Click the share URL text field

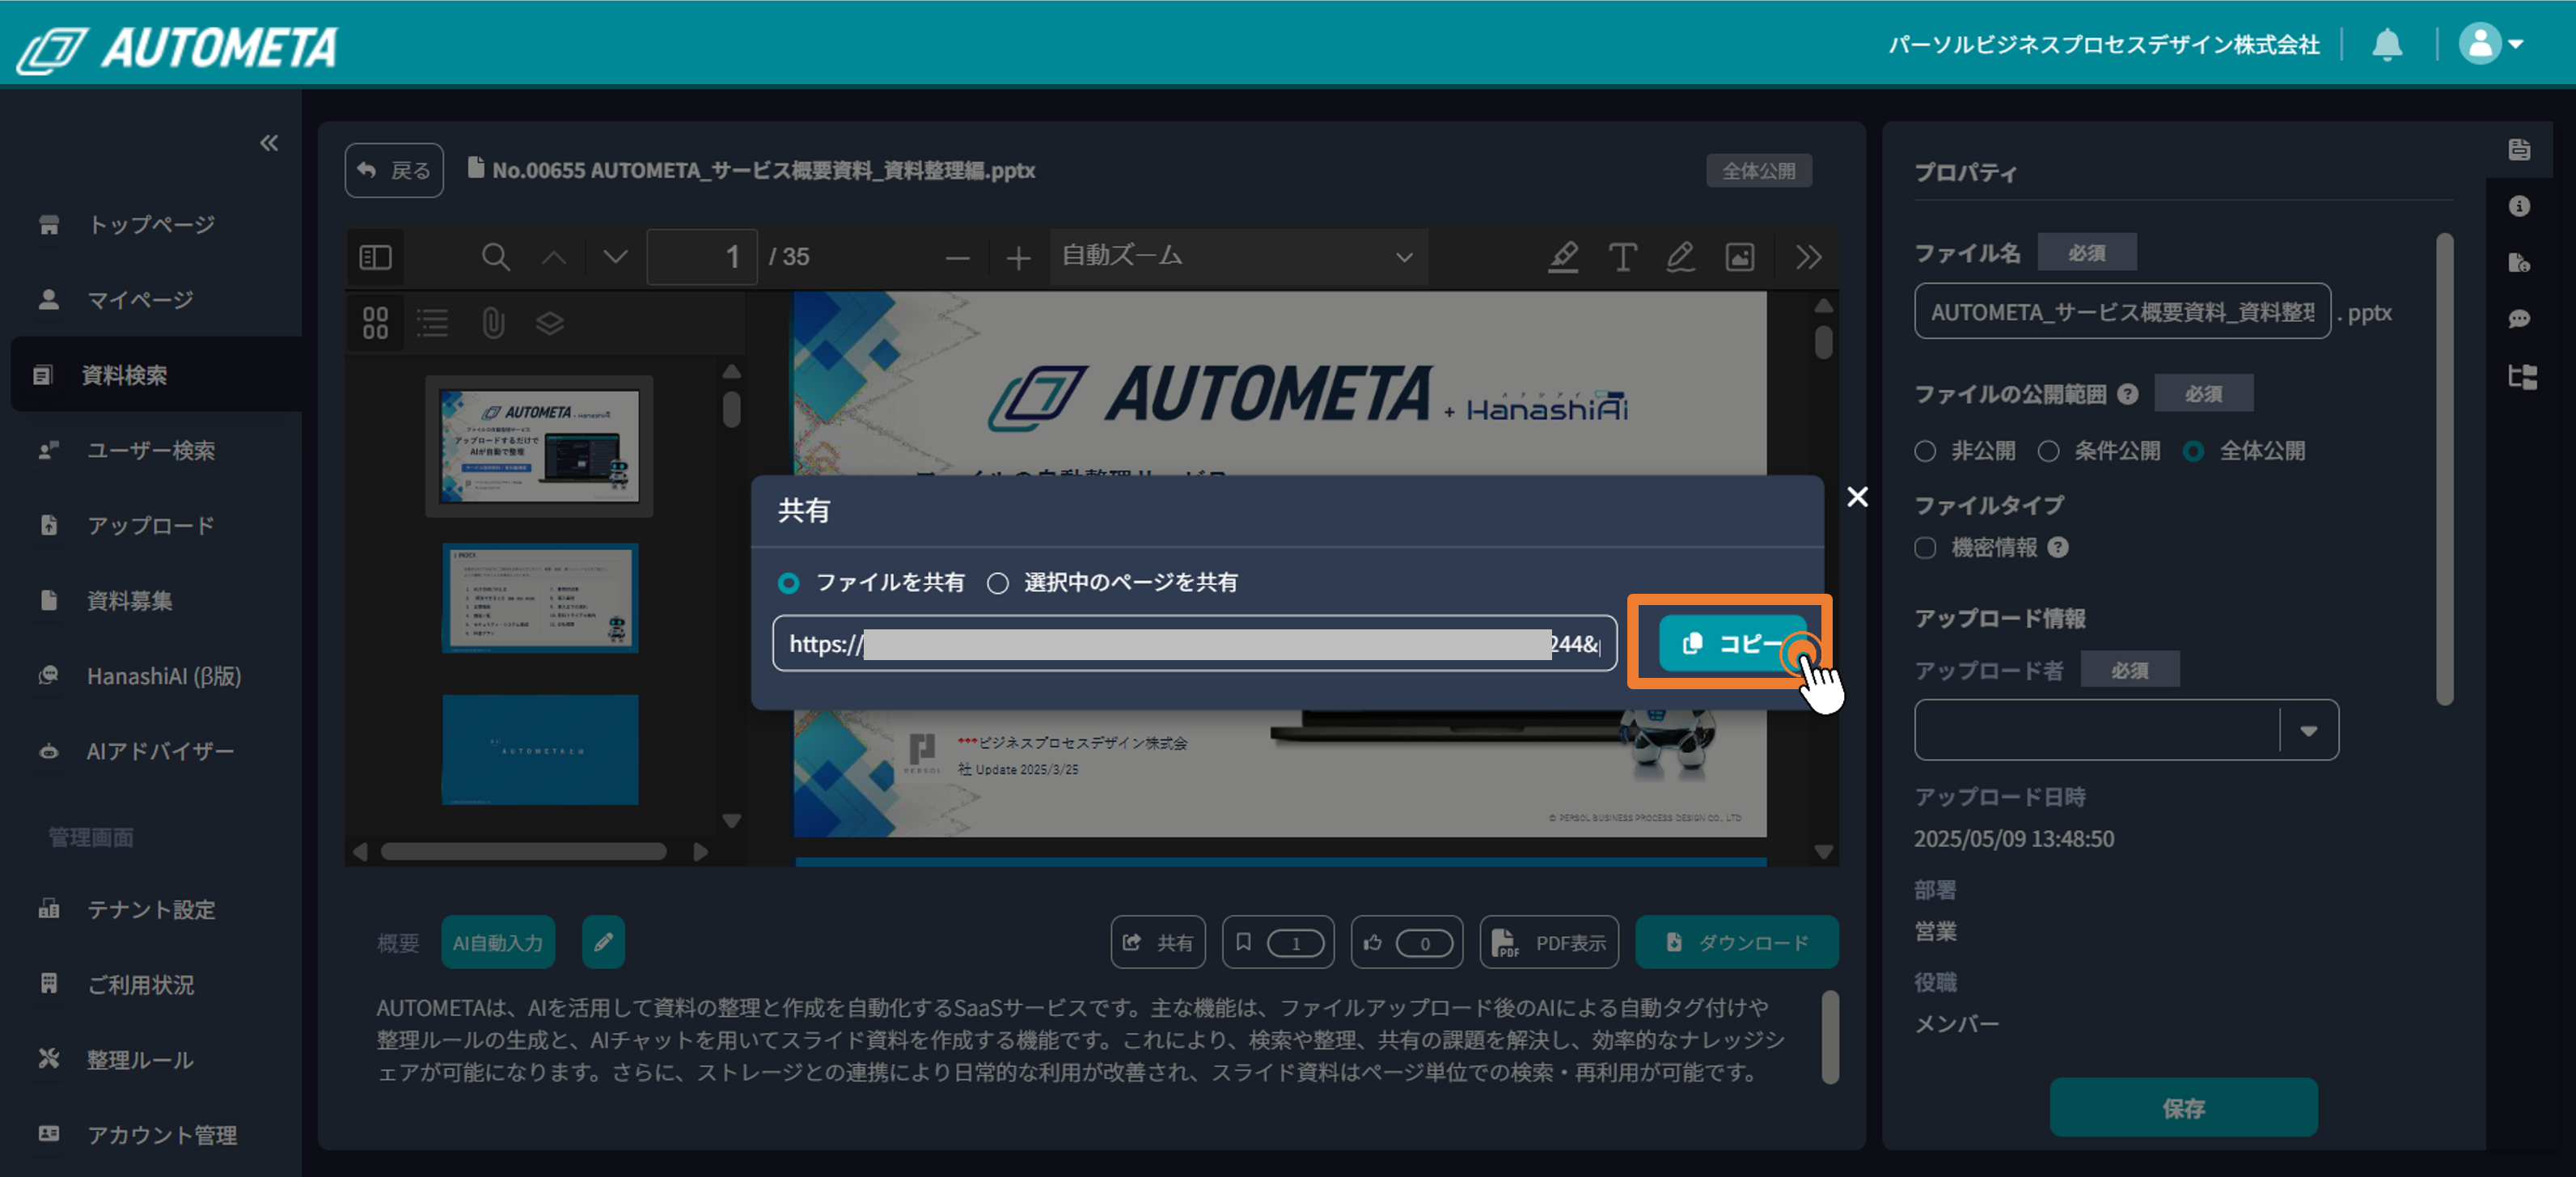(1194, 643)
